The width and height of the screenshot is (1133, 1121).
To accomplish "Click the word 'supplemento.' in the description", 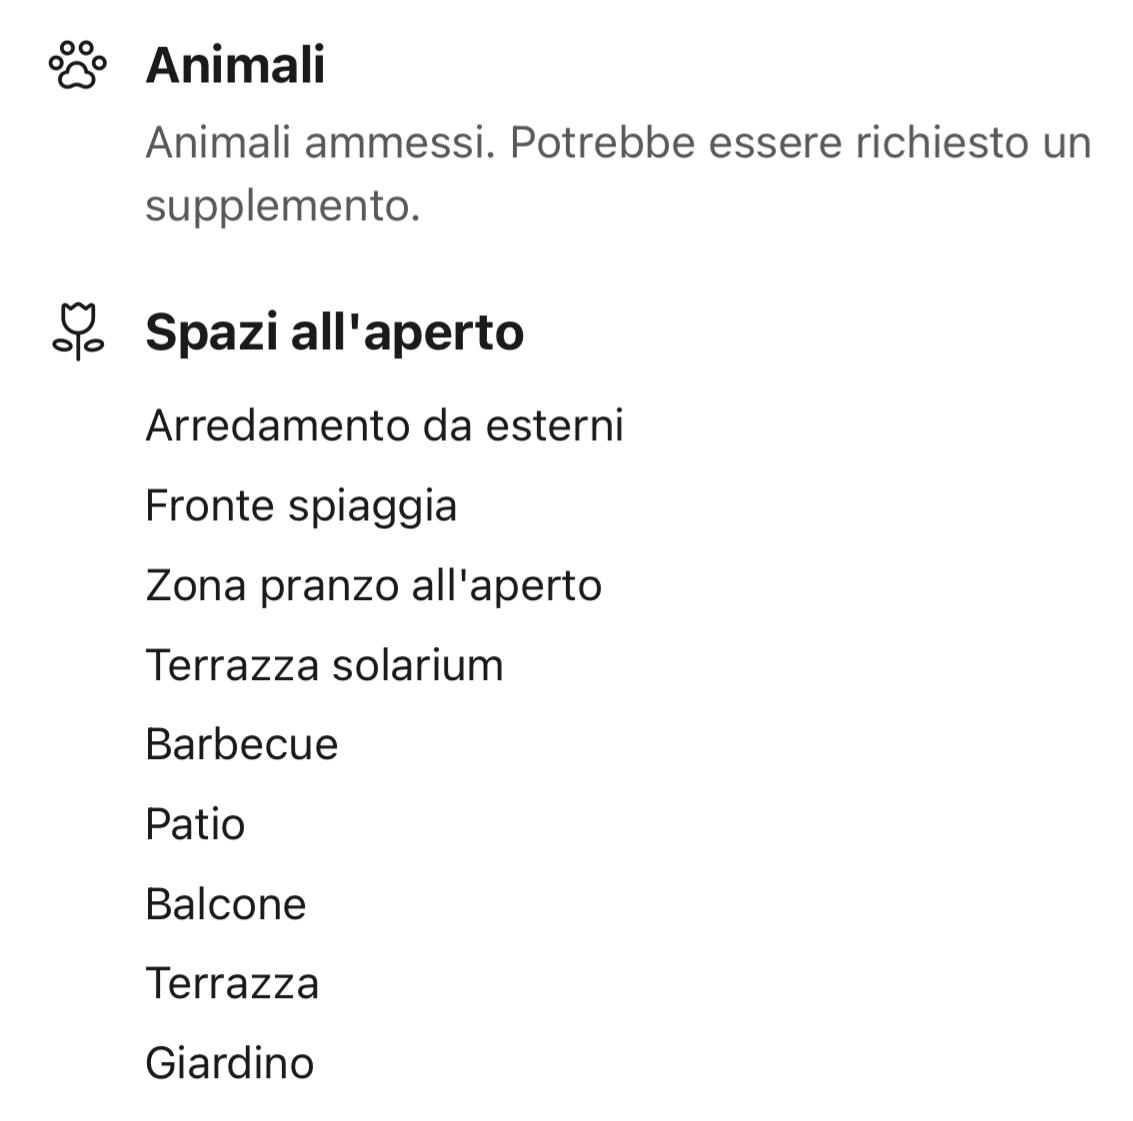I will tap(282, 206).
